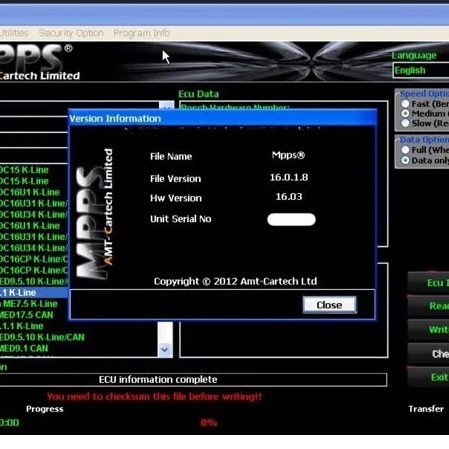Select the Data only option
The image size is (449, 449).
pos(405,160)
